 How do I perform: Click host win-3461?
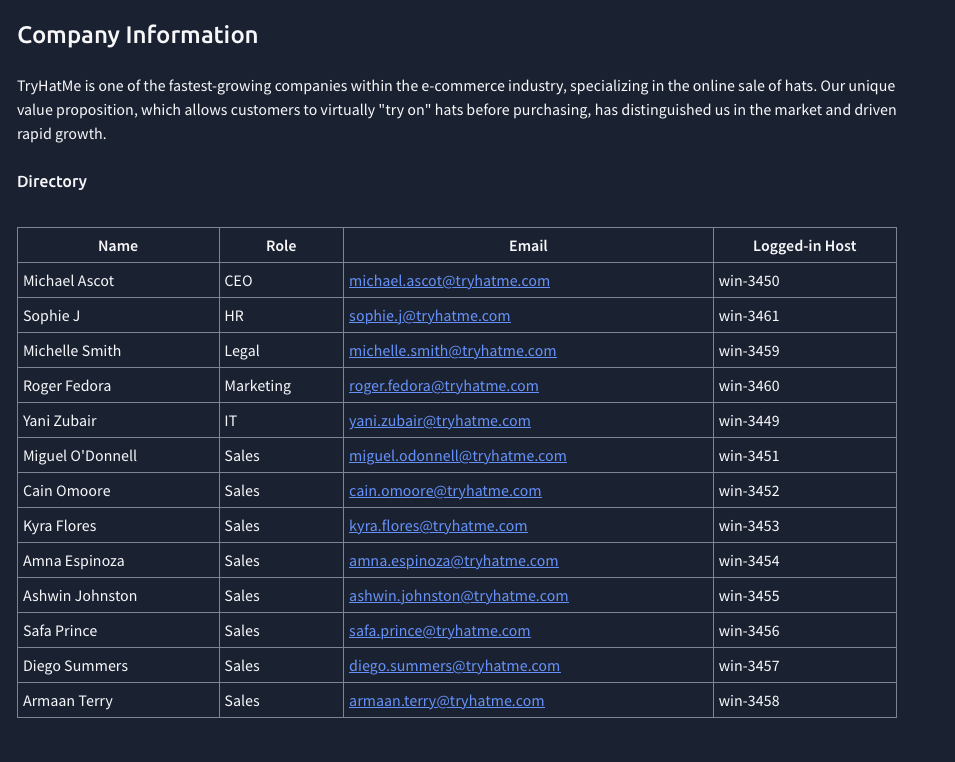click(749, 316)
